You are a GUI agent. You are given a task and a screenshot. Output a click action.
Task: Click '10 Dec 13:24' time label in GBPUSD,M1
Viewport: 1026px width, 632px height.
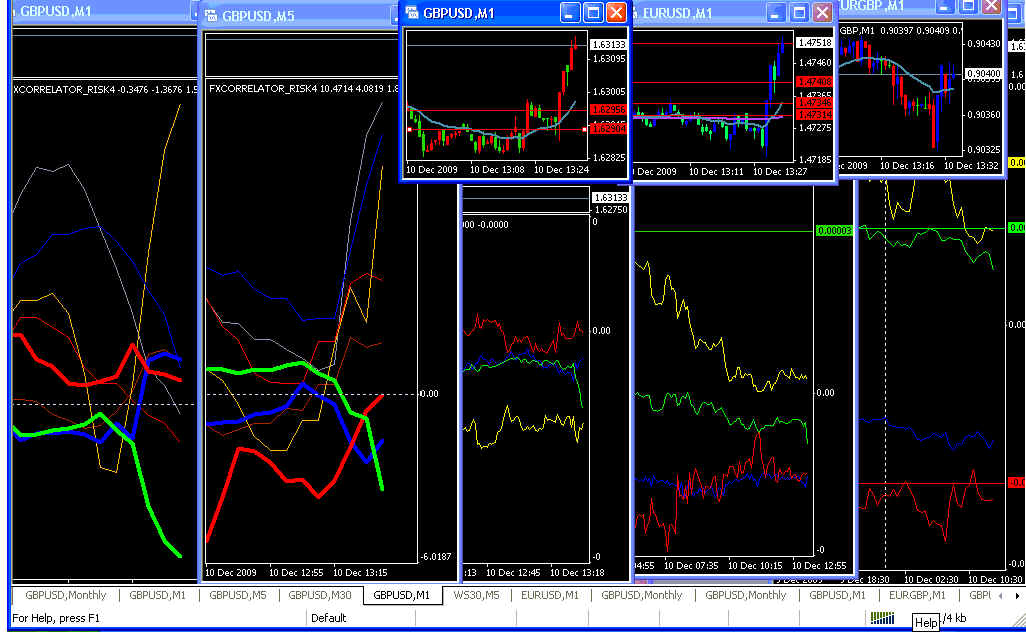(x=561, y=170)
